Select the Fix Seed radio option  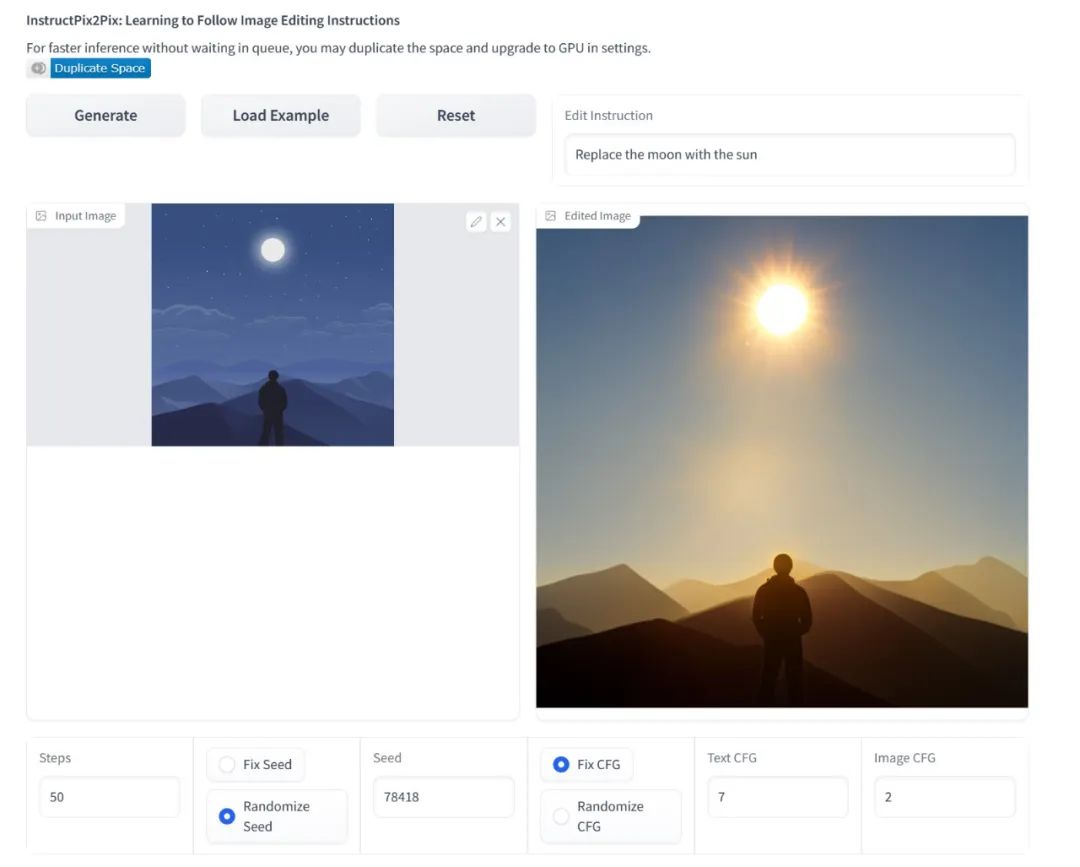227,765
